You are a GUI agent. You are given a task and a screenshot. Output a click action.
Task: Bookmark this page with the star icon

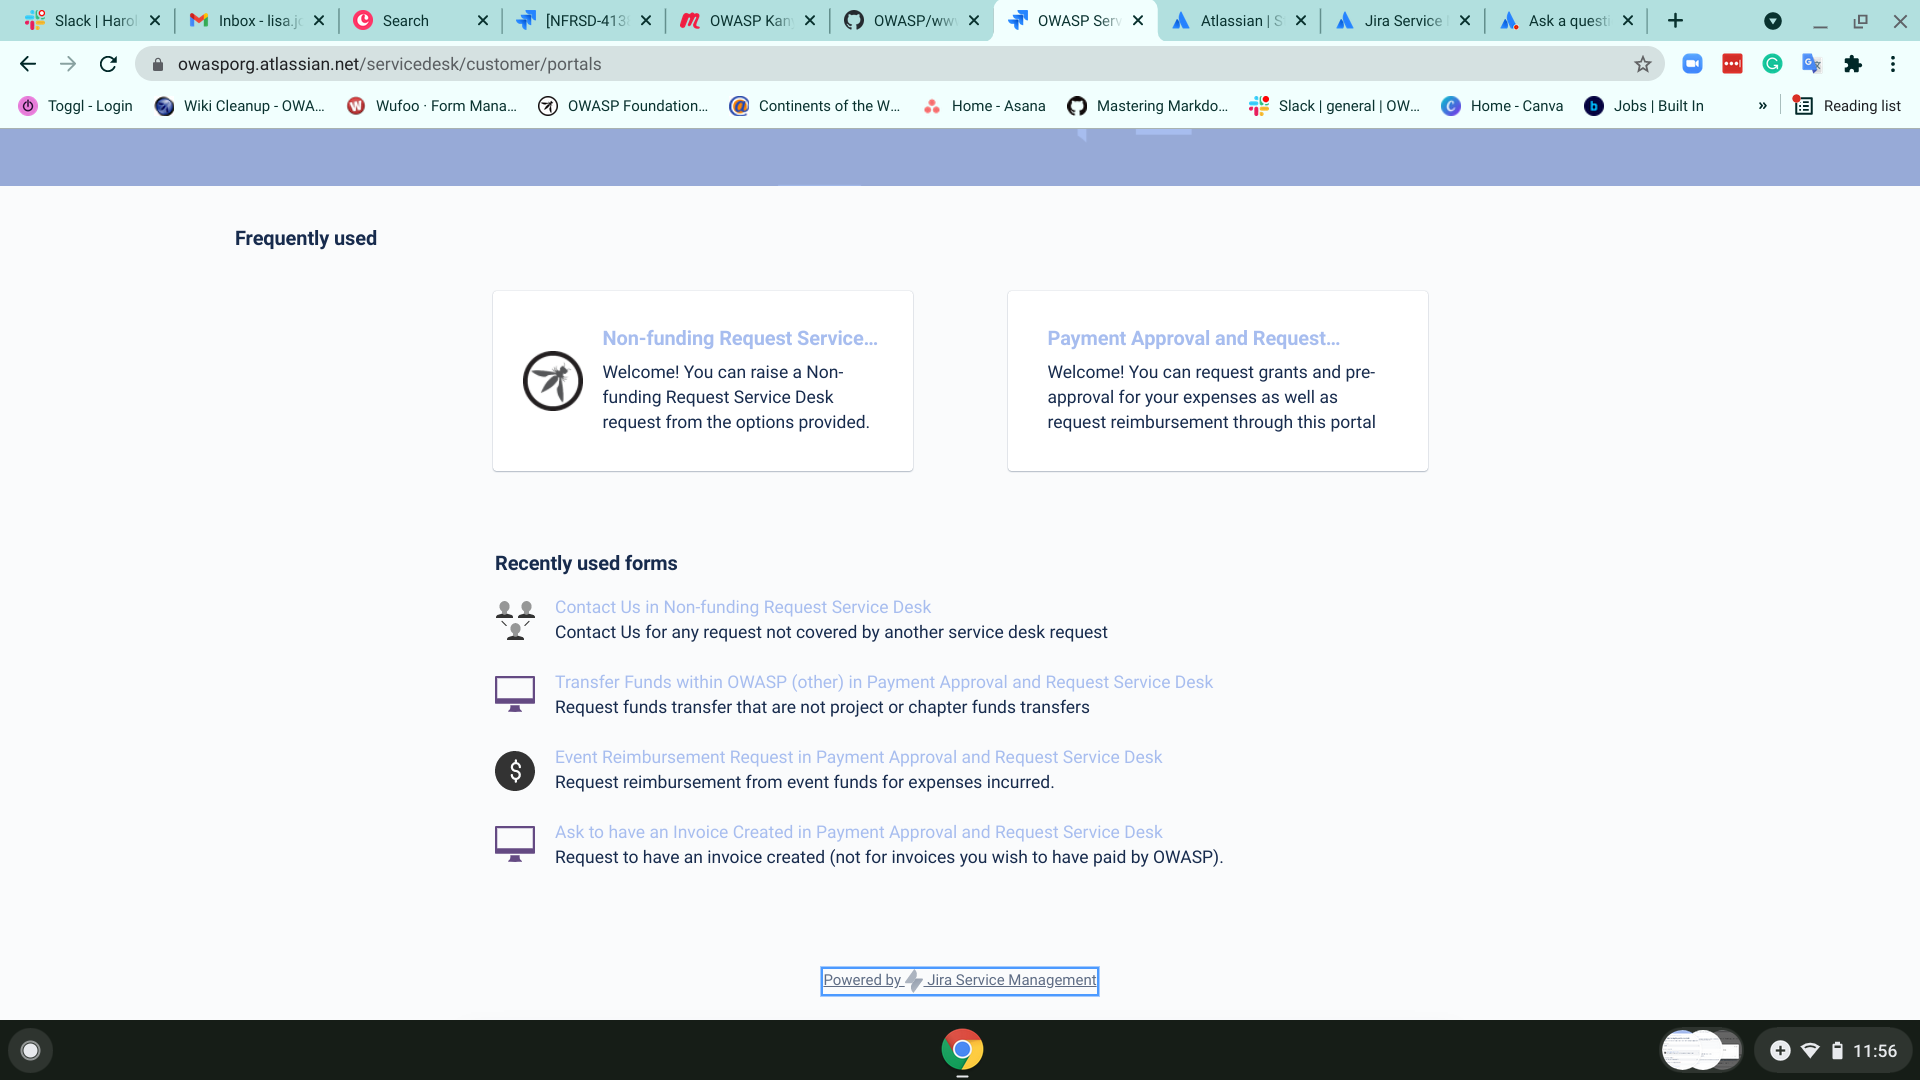click(1642, 64)
